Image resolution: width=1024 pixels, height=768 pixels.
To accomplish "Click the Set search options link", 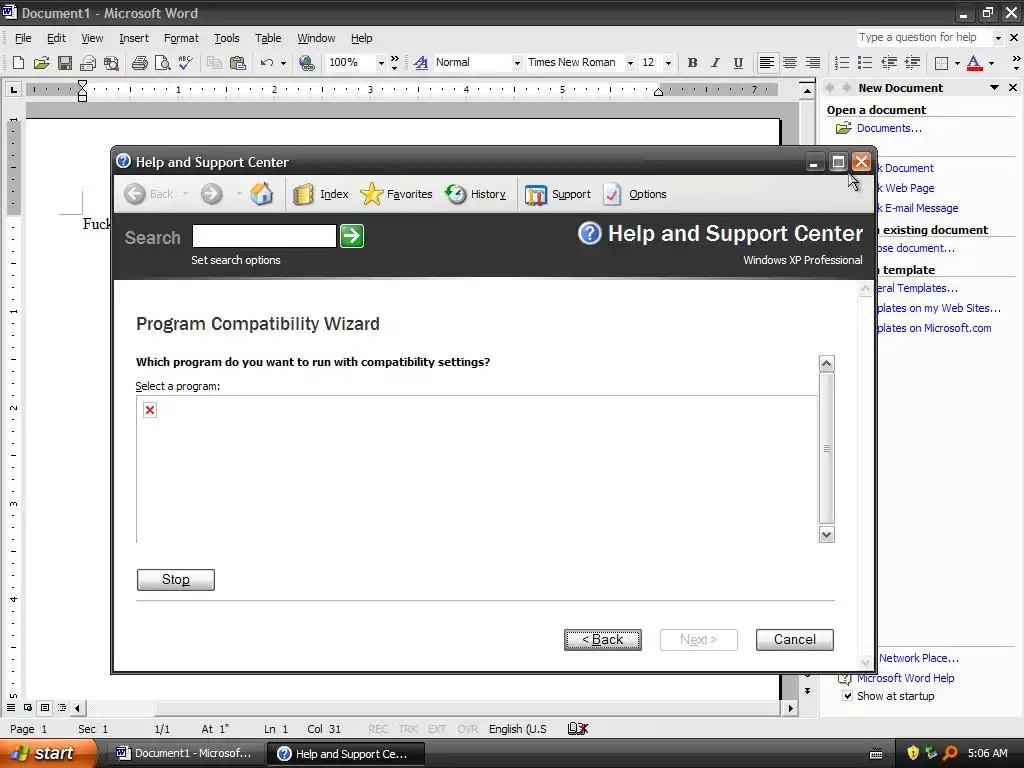I will pyautogui.click(x=236, y=260).
